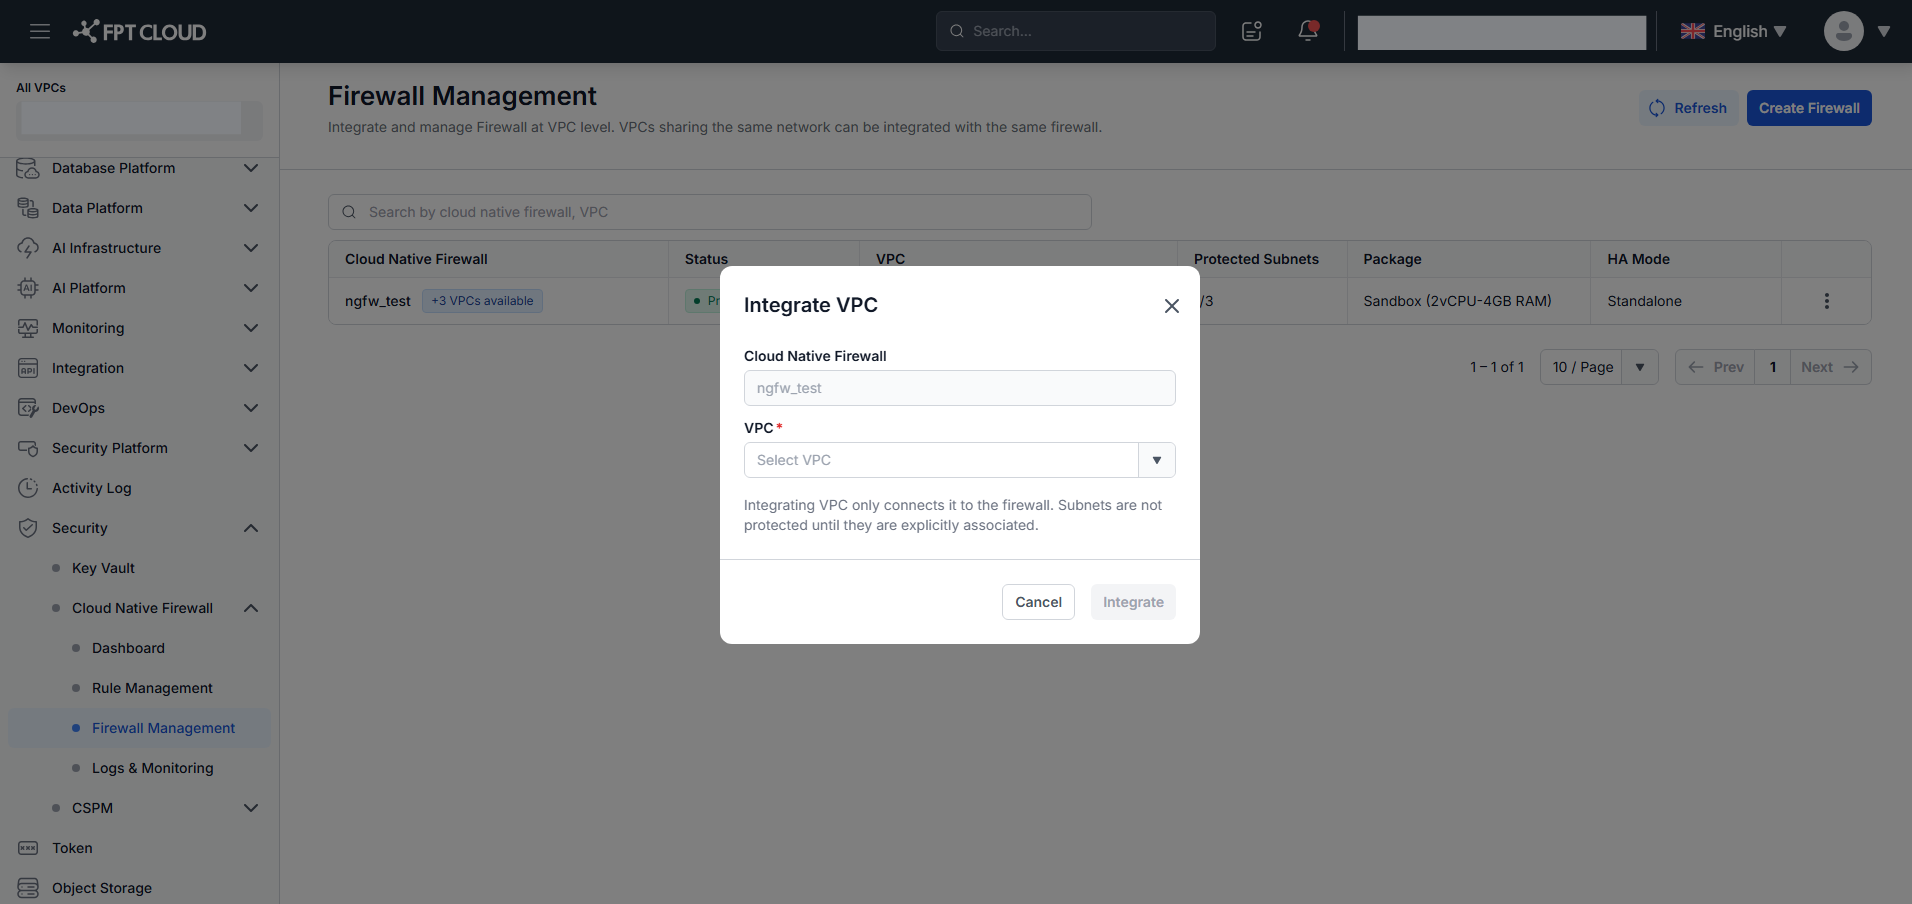Image resolution: width=1912 pixels, height=904 pixels.
Task: Click the firewall search magnifier icon
Action: pyautogui.click(x=349, y=212)
